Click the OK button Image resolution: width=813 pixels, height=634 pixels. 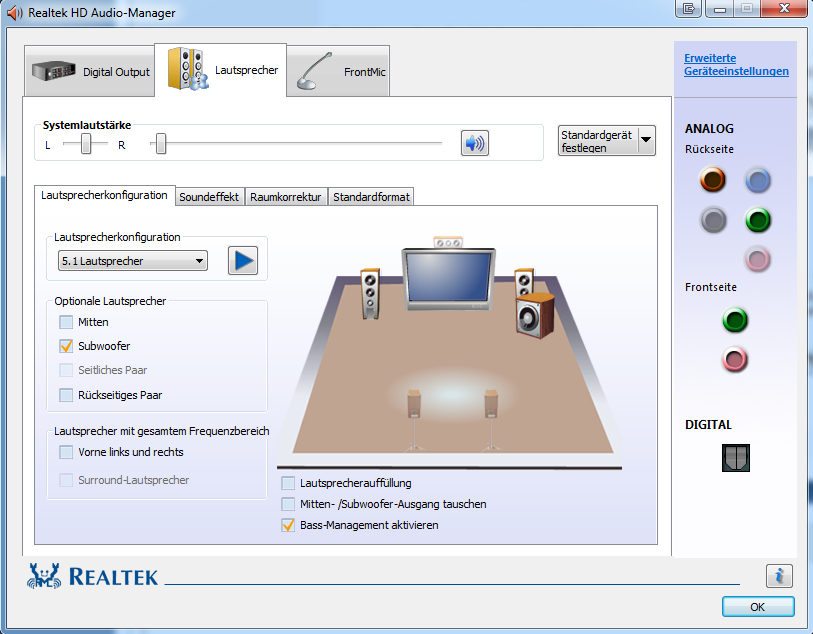pos(758,607)
